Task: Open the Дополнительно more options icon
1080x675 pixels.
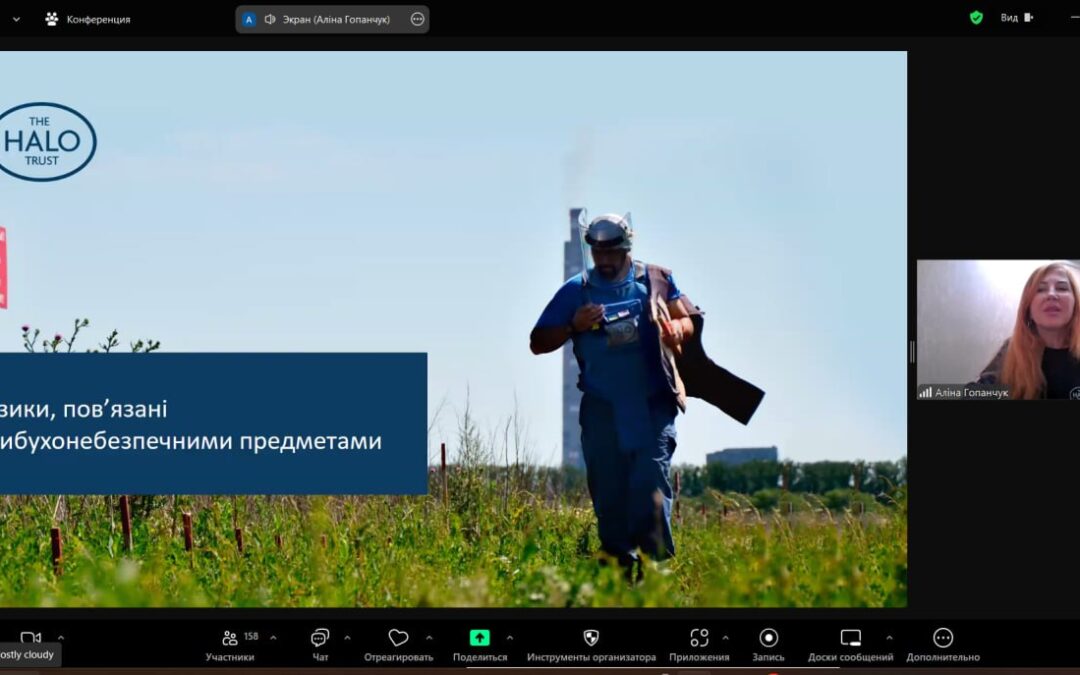Action: tap(943, 638)
